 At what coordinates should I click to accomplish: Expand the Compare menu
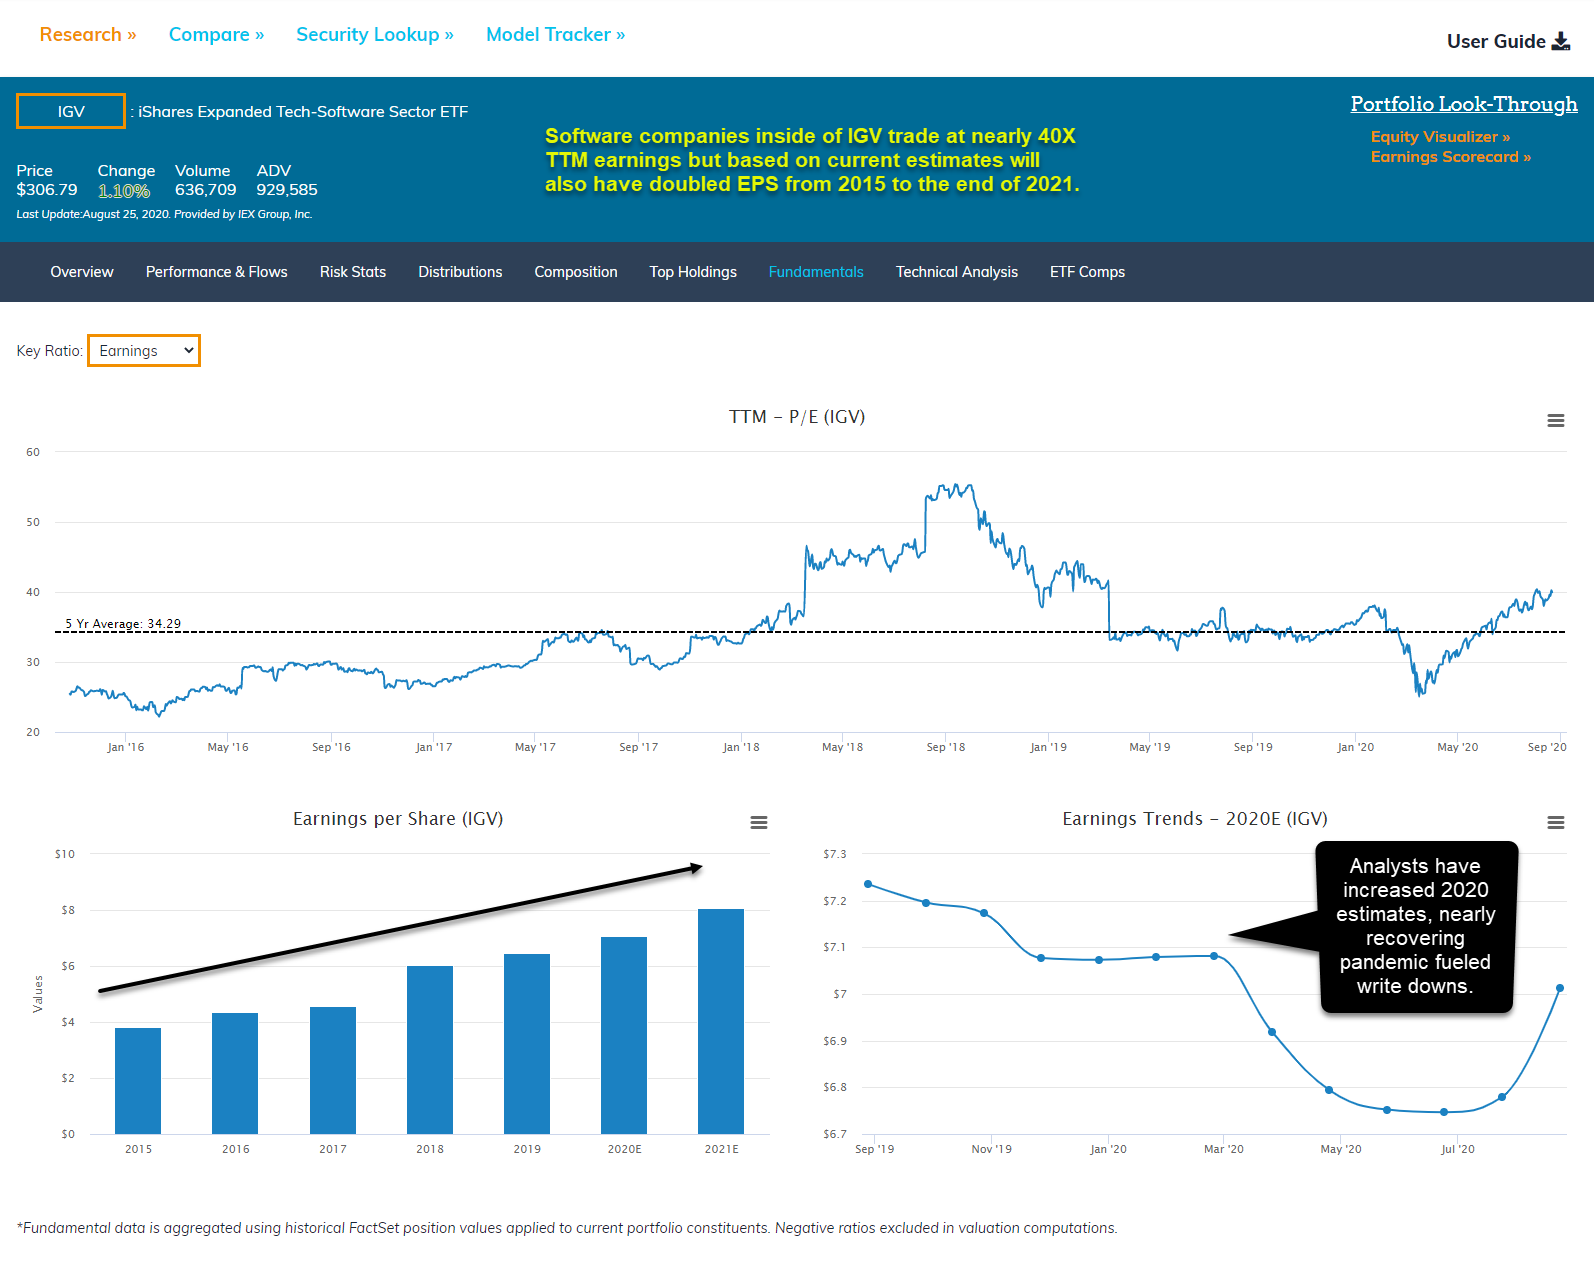tap(217, 34)
